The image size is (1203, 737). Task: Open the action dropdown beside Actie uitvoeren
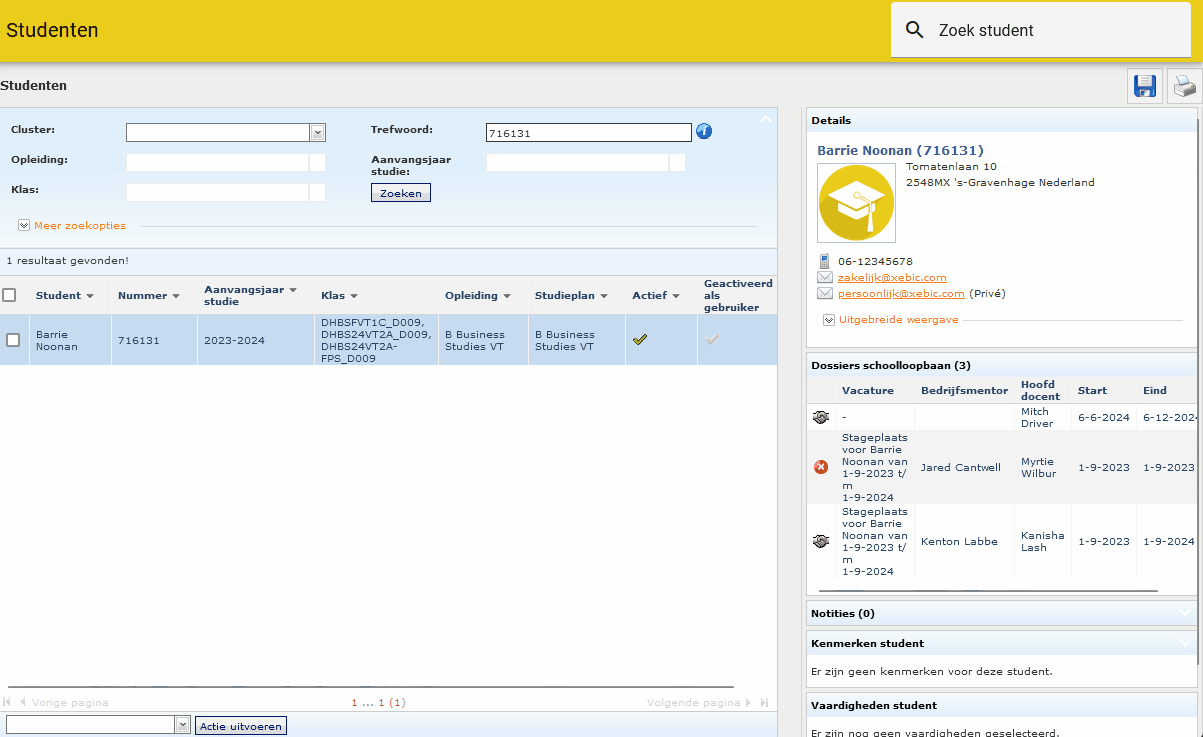tap(182, 725)
